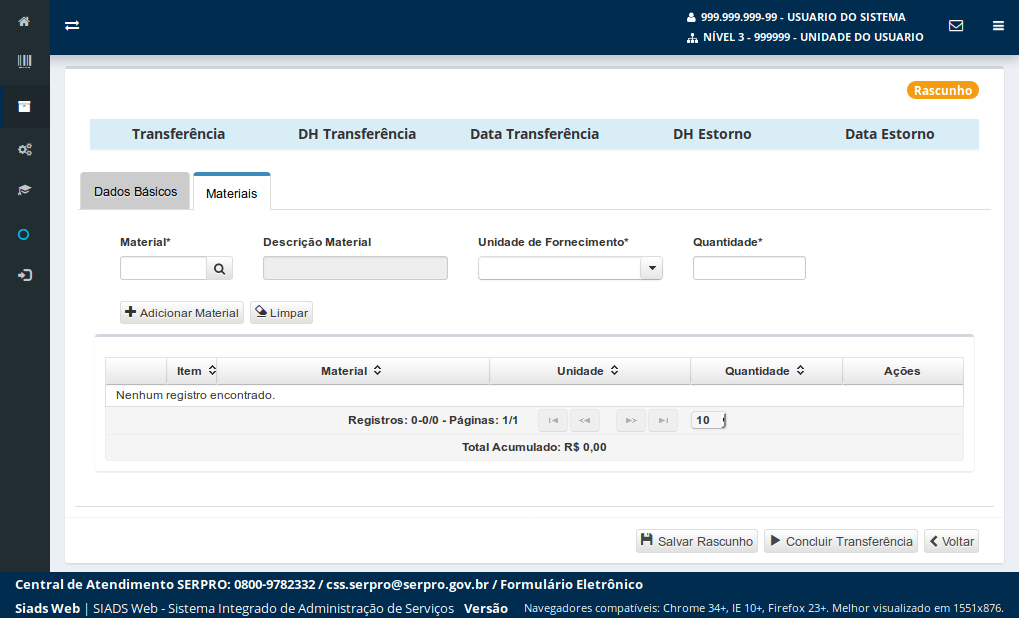Click Concluir Transferência button
The image size is (1019, 618).
pyautogui.click(x=841, y=541)
